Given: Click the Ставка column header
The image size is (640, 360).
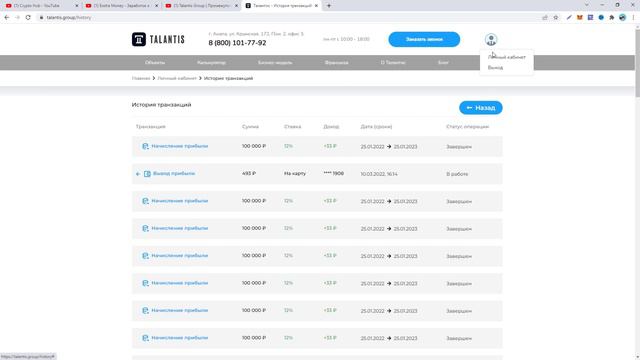Looking at the screenshot, I should (x=293, y=127).
